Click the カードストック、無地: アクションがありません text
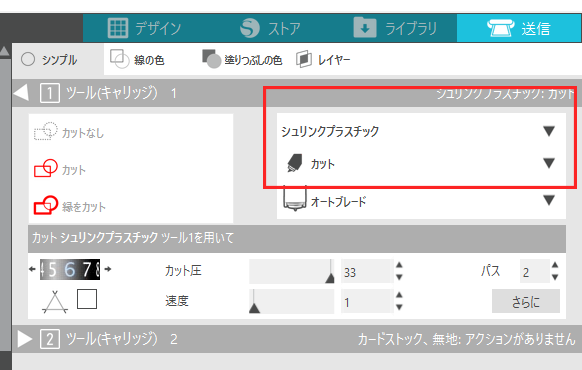The height and width of the screenshot is (370, 582). coord(466,339)
